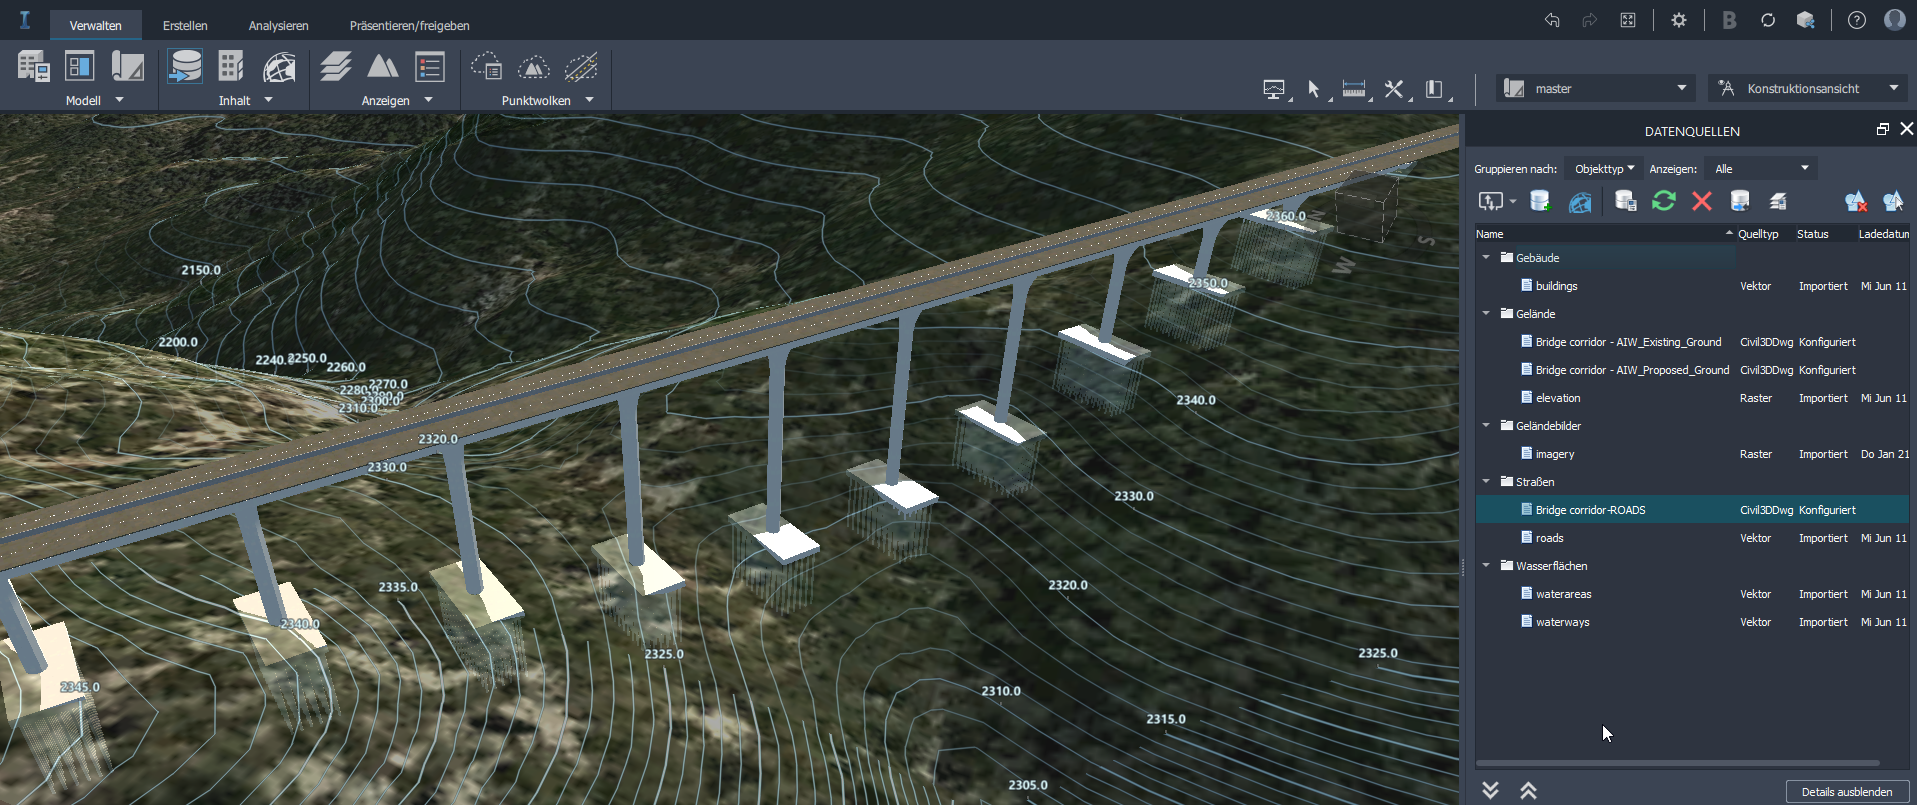
Task: Delete the selected data source
Action: 1702,201
